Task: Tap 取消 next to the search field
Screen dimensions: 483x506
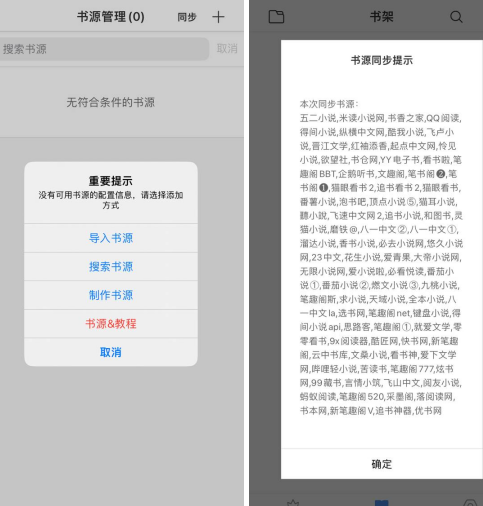Action: [x=227, y=49]
